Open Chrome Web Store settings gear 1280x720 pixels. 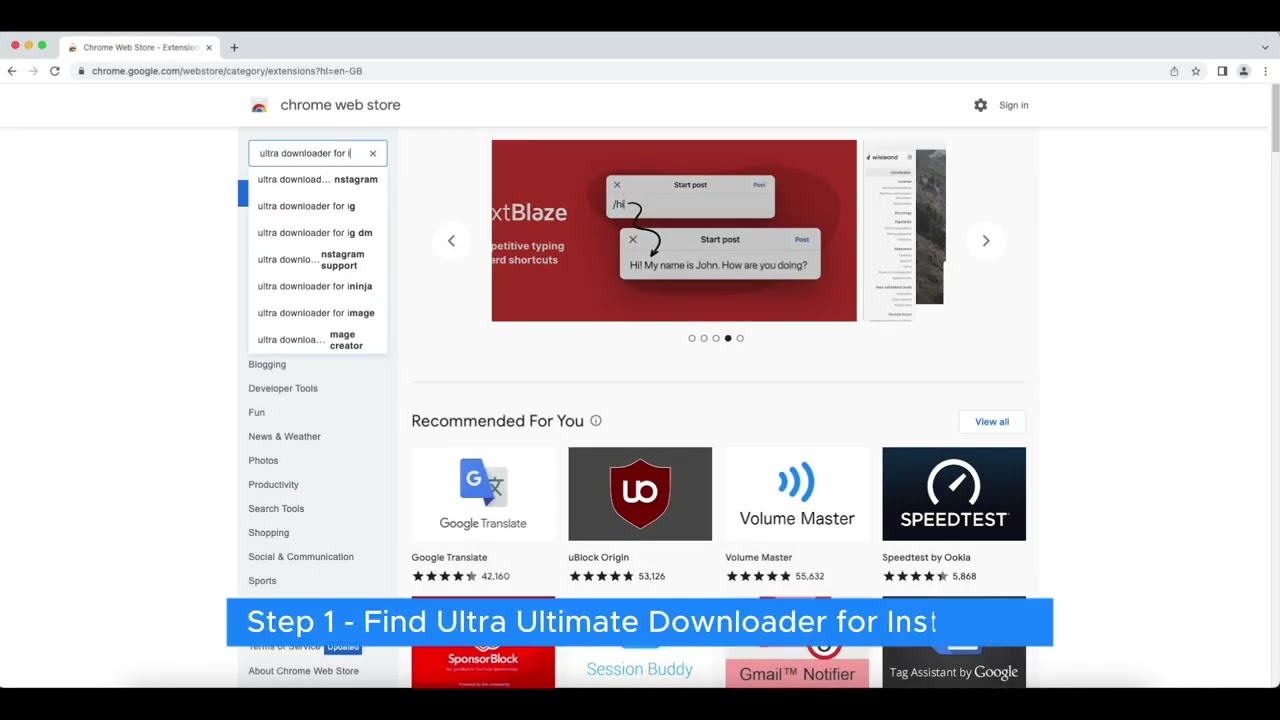980,105
